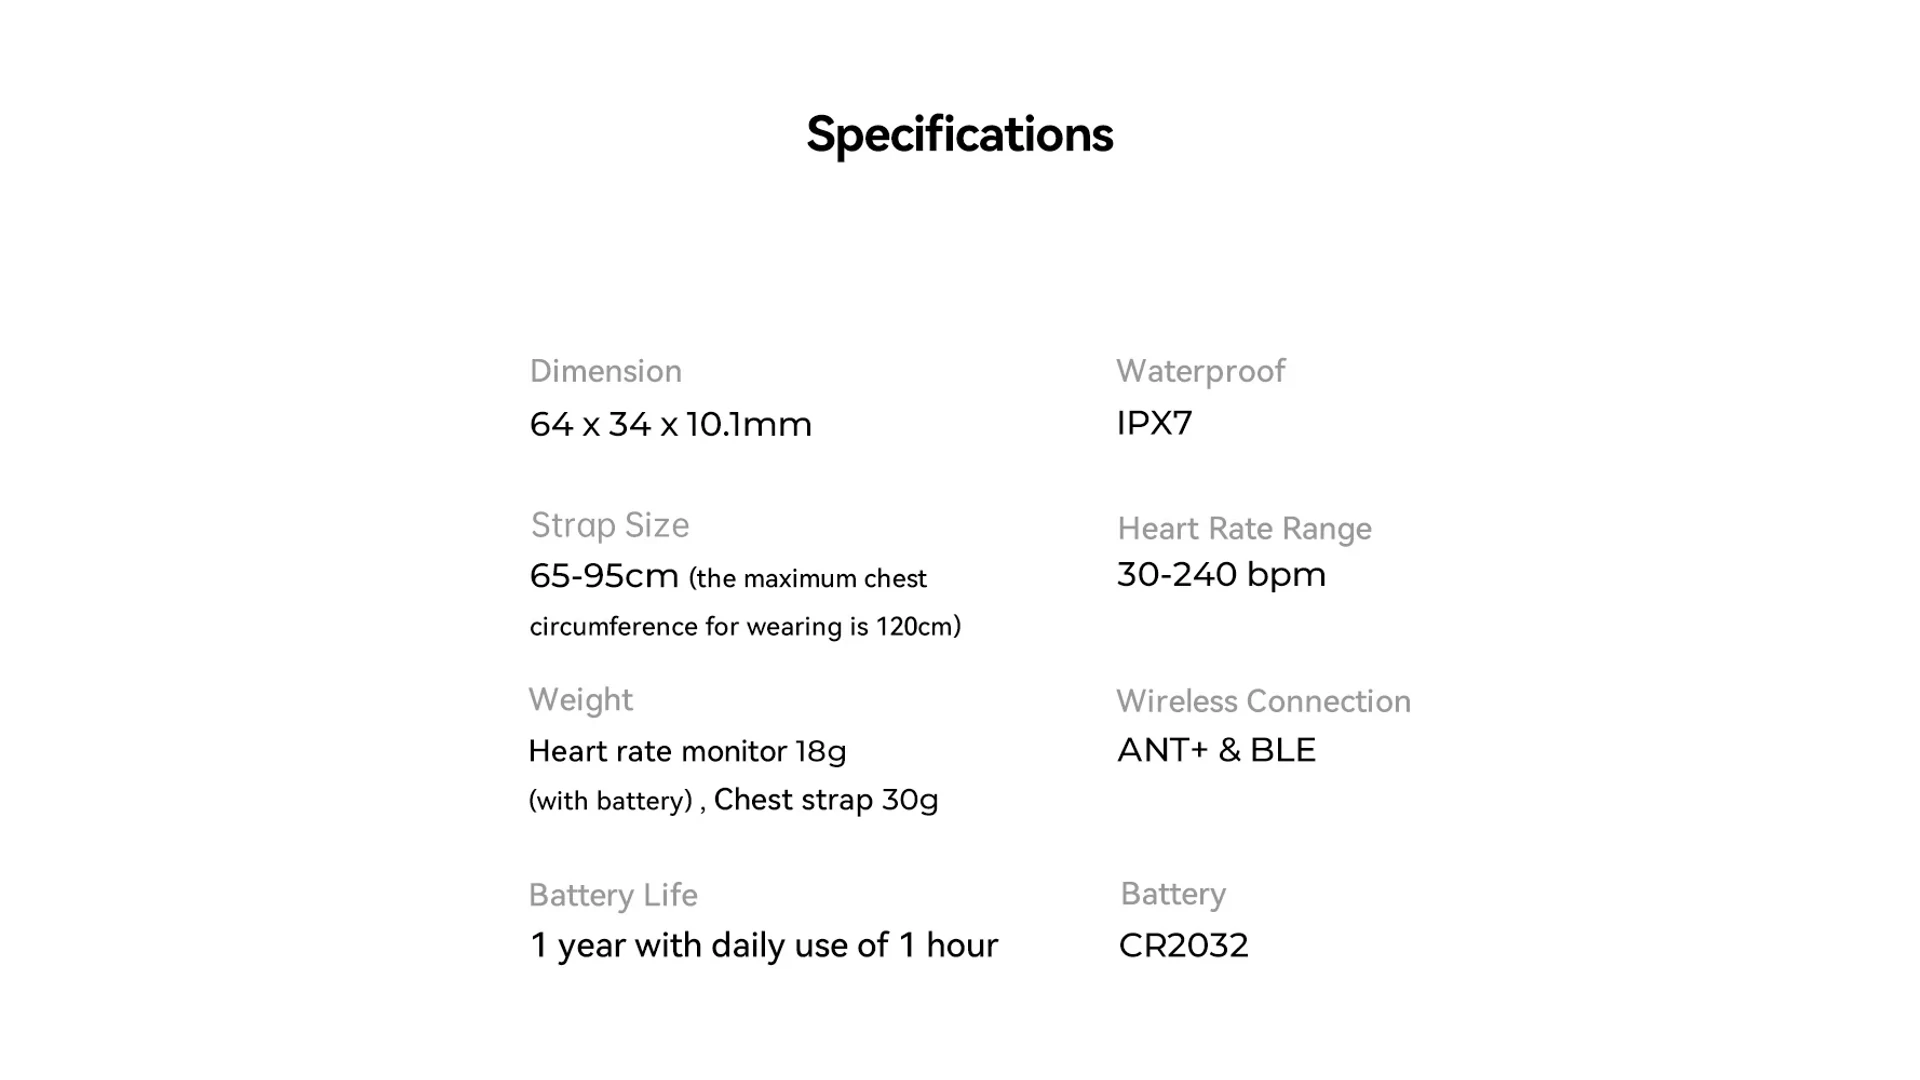
Task: Click the Wireless Connection label
Action: [x=1263, y=701]
